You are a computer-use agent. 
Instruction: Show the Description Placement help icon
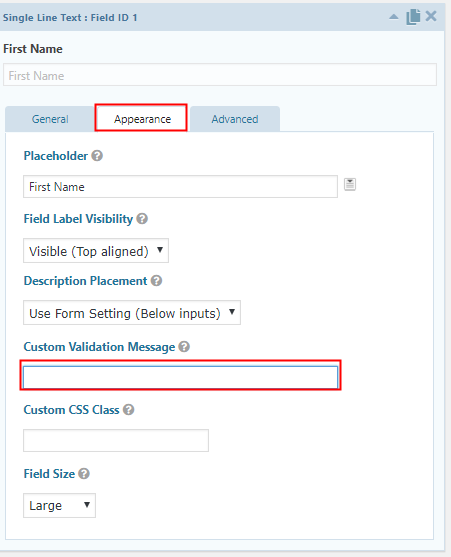156,281
